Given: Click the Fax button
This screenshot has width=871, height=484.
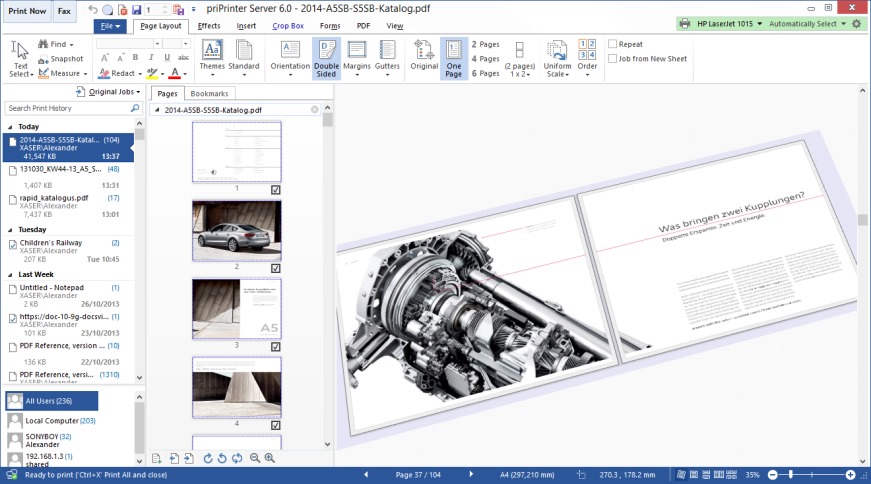Looking at the screenshot, I should 64,10.
